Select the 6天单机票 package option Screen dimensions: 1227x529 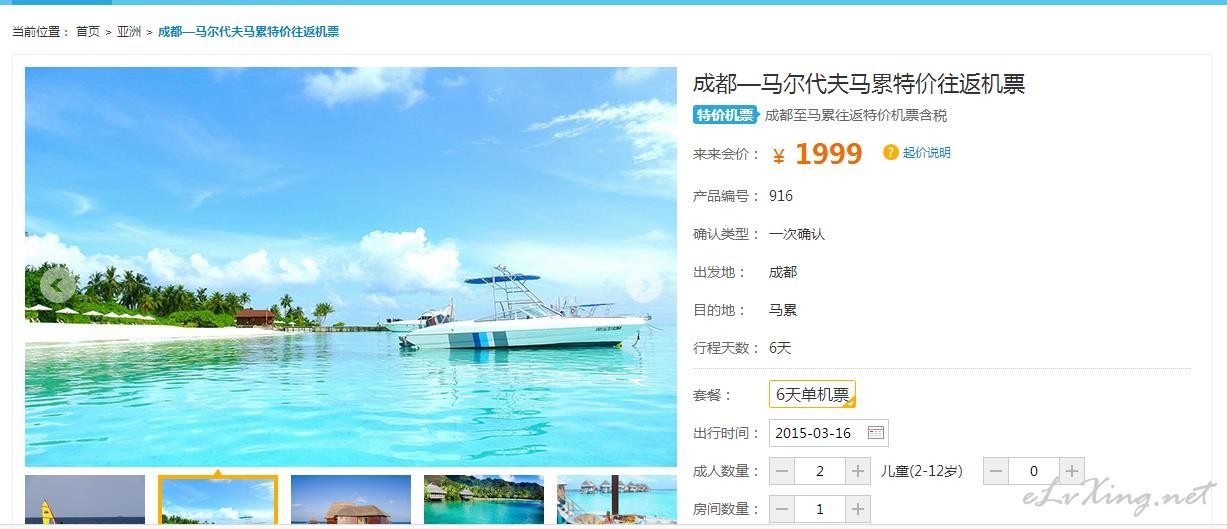[x=812, y=395]
